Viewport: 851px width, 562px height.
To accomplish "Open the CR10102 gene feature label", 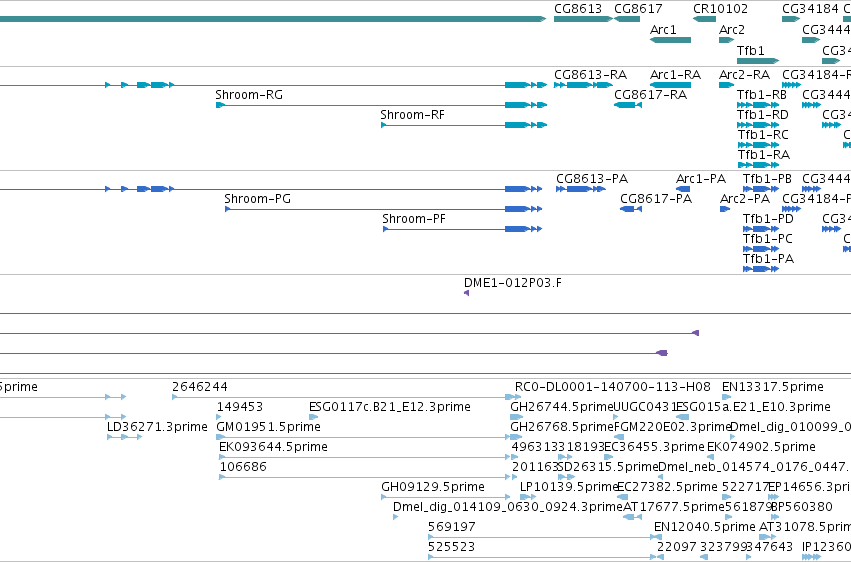I will click(x=720, y=9).
